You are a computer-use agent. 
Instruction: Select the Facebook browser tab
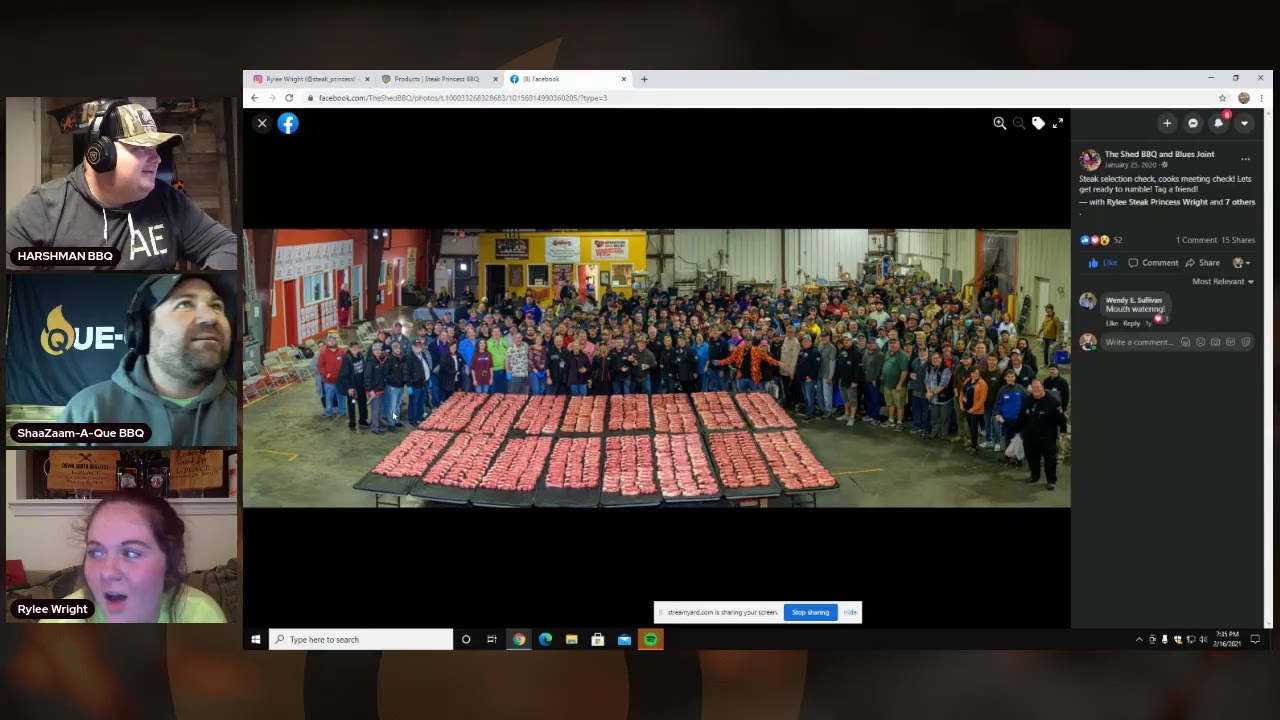pyautogui.click(x=567, y=79)
